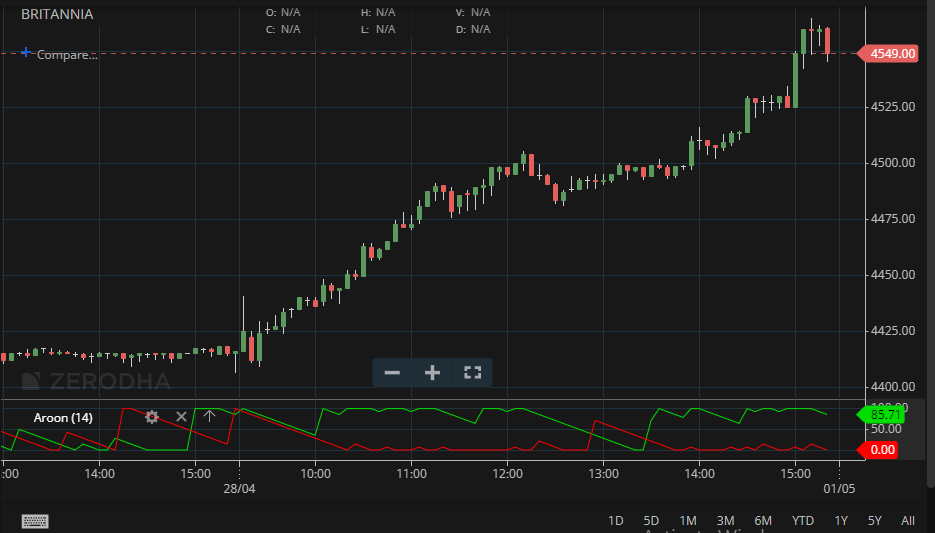
Task: Click the D: N/A value
Action: tap(473, 29)
